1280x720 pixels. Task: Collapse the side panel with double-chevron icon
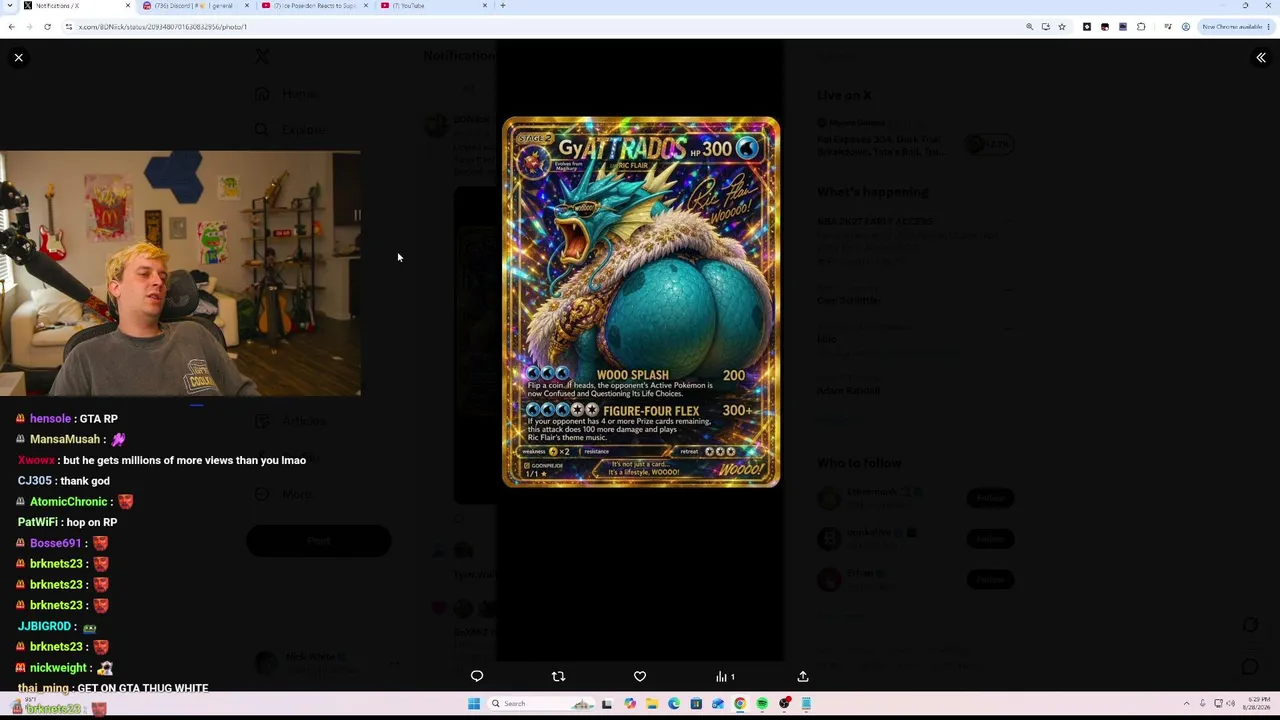1261,58
